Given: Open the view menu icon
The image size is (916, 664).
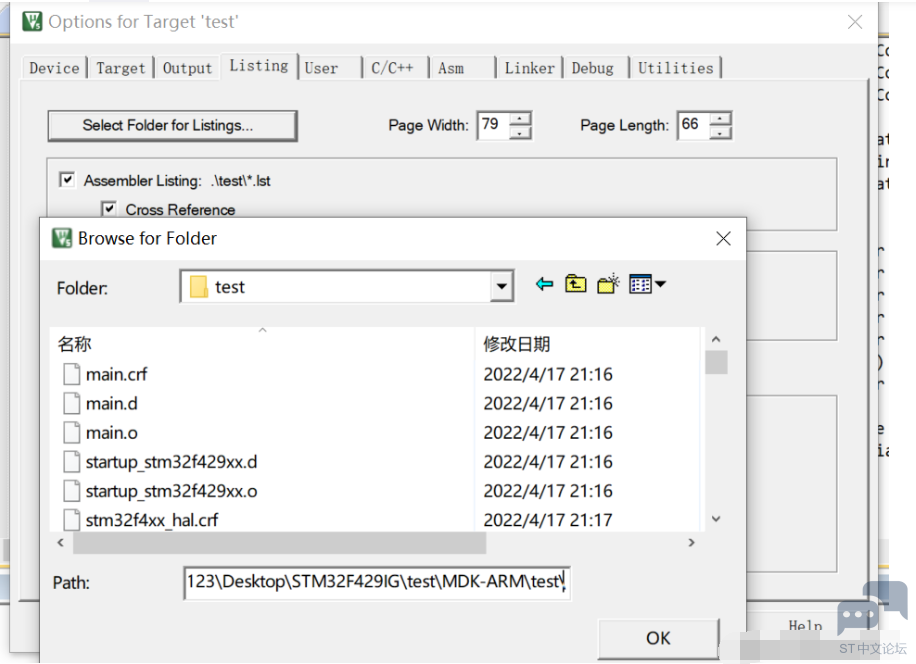Looking at the screenshot, I should point(641,284).
